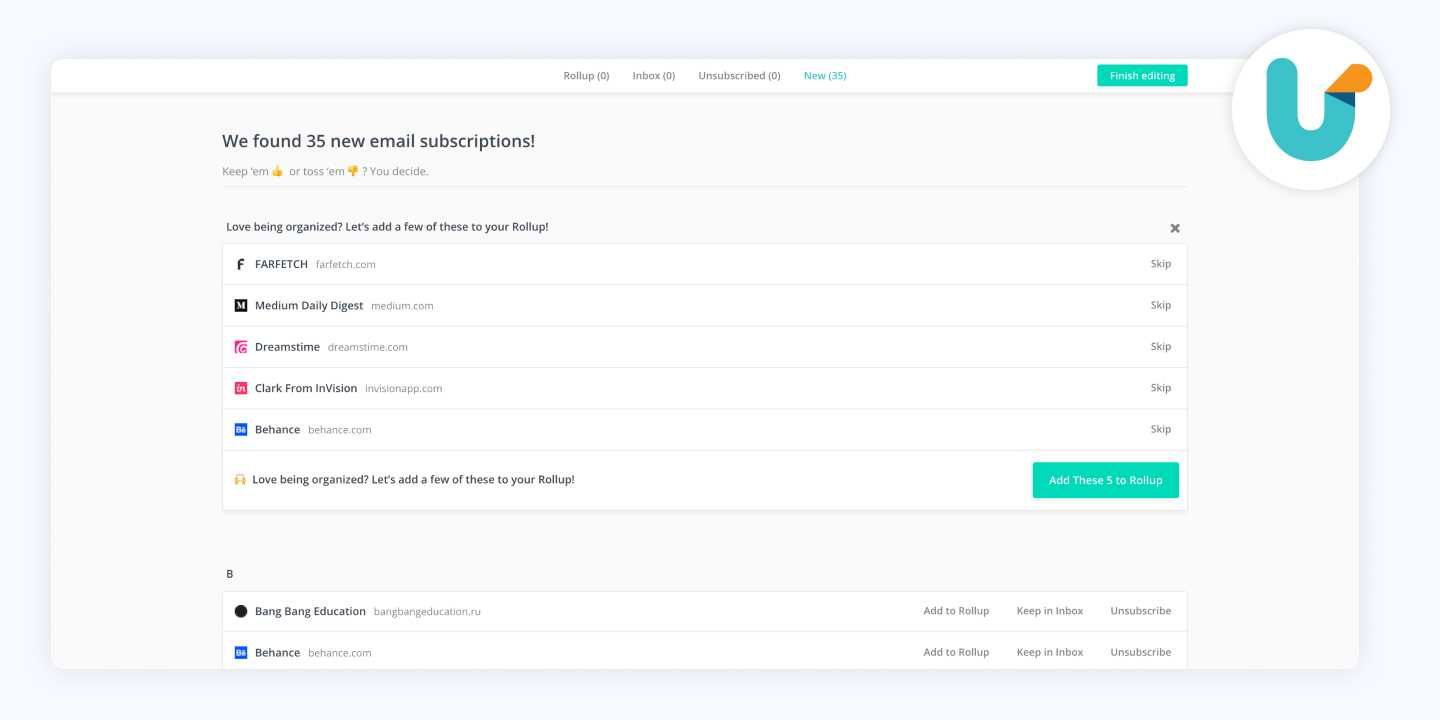Add Bang Bang Education to Rollup
The width and height of the screenshot is (1440, 720).
[x=956, y=611]
